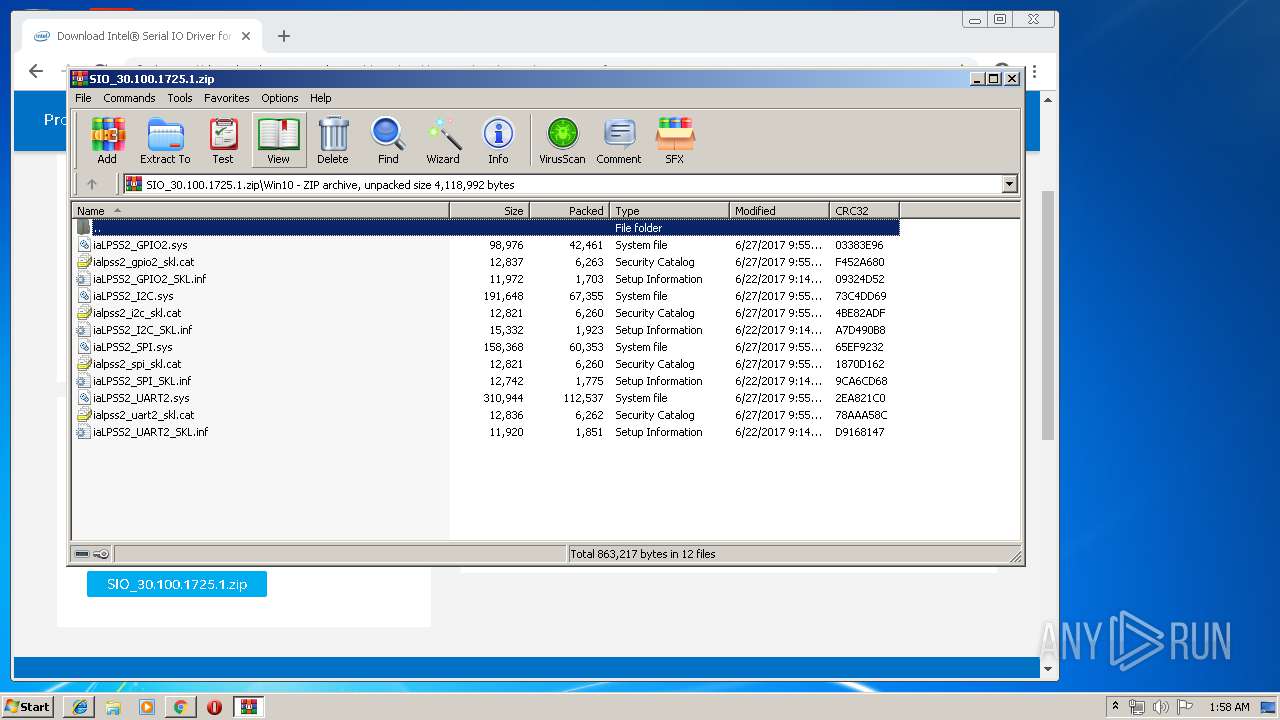Open the Options menu

click(280, 98)
